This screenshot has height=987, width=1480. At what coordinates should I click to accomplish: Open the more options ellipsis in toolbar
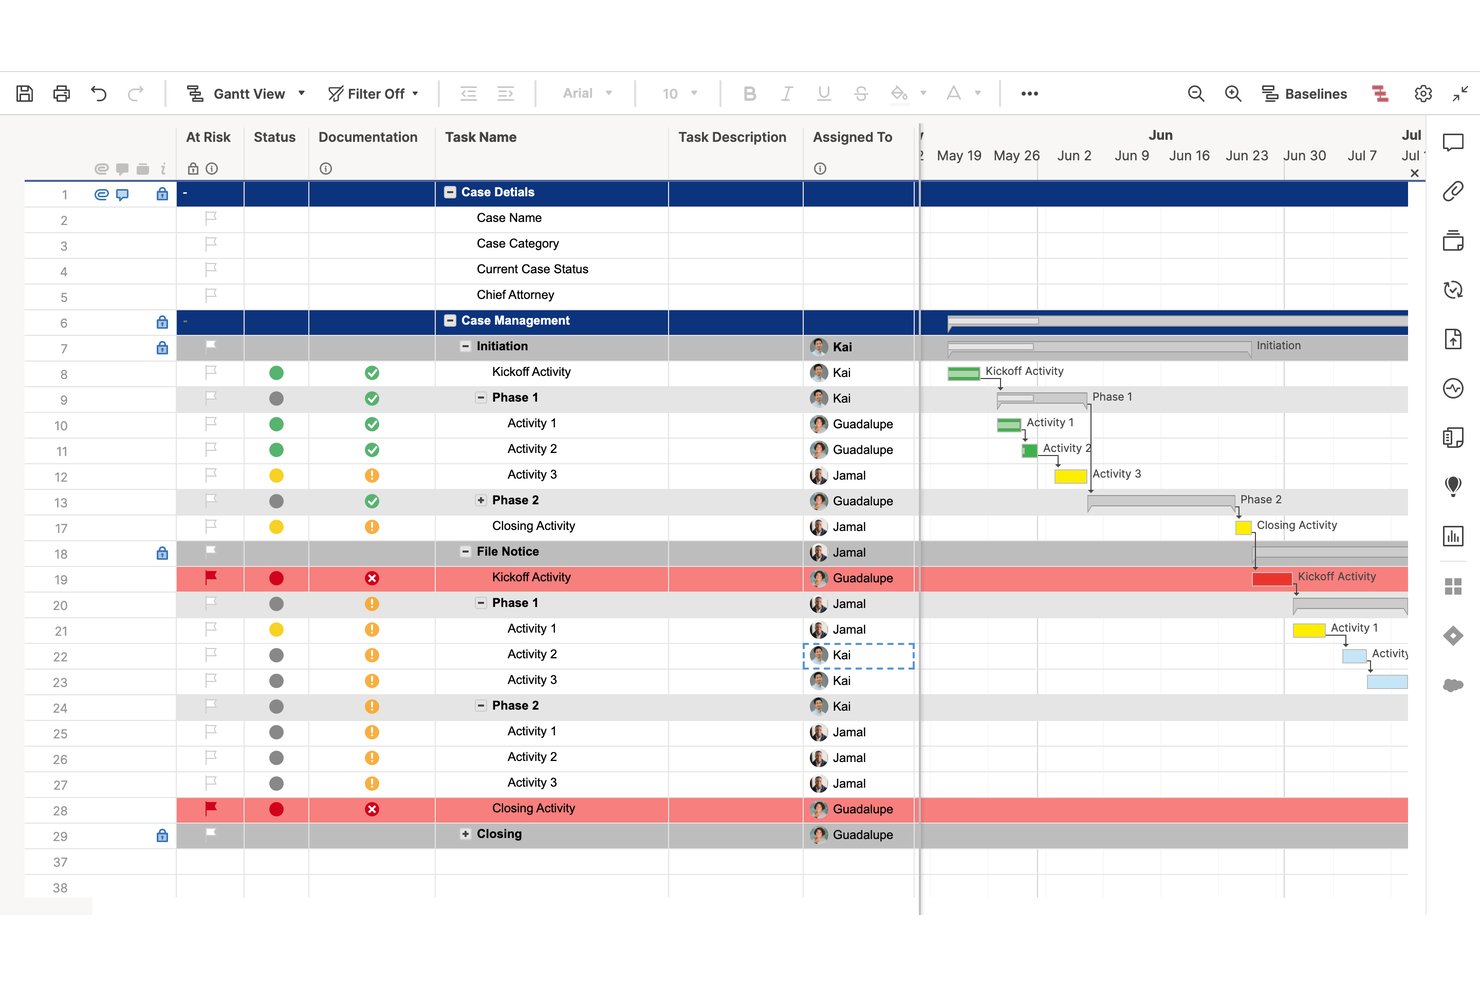click(x=1029, y=93)
